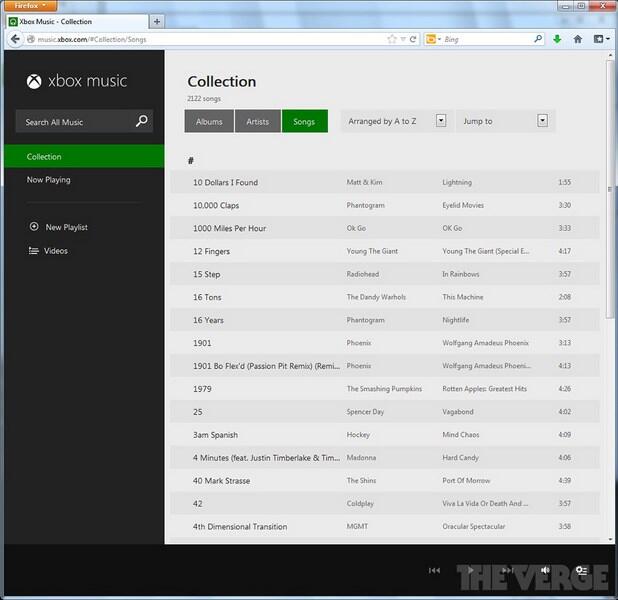Image resolution: width=618 pixels, height=600 pixels.
Task: Click artist Matt & Kim
Action: pyautogui.click(x=365, y=182)
